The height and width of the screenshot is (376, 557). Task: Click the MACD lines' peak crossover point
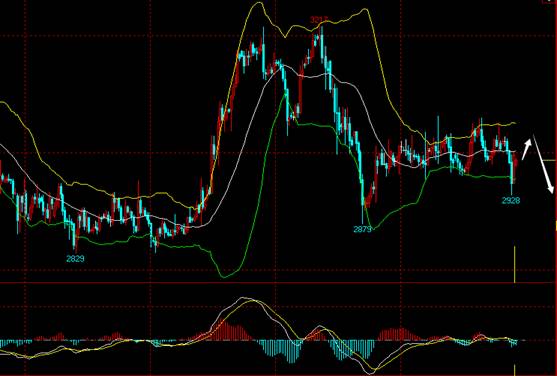(252, 301)
